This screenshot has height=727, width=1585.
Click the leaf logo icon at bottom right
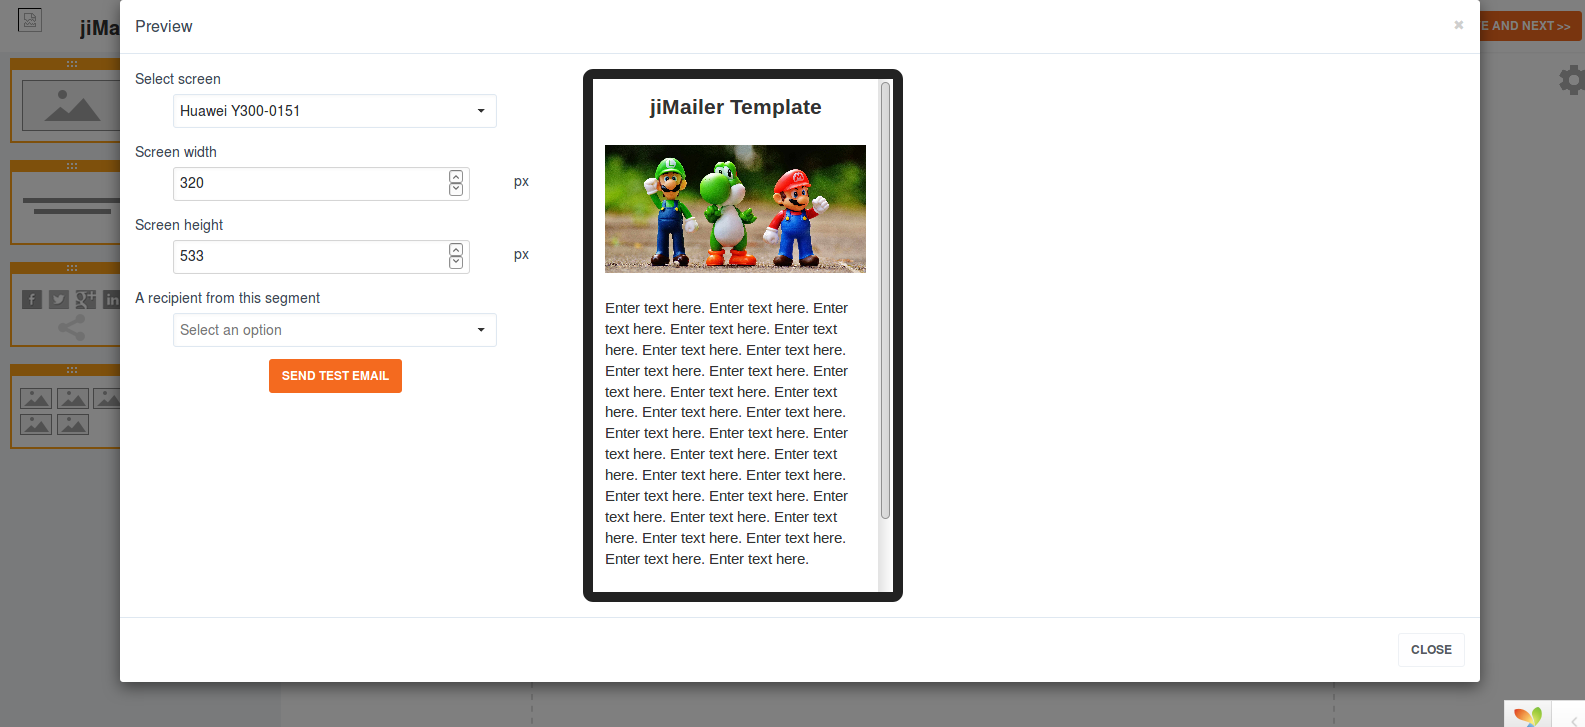click(1528, 715)
